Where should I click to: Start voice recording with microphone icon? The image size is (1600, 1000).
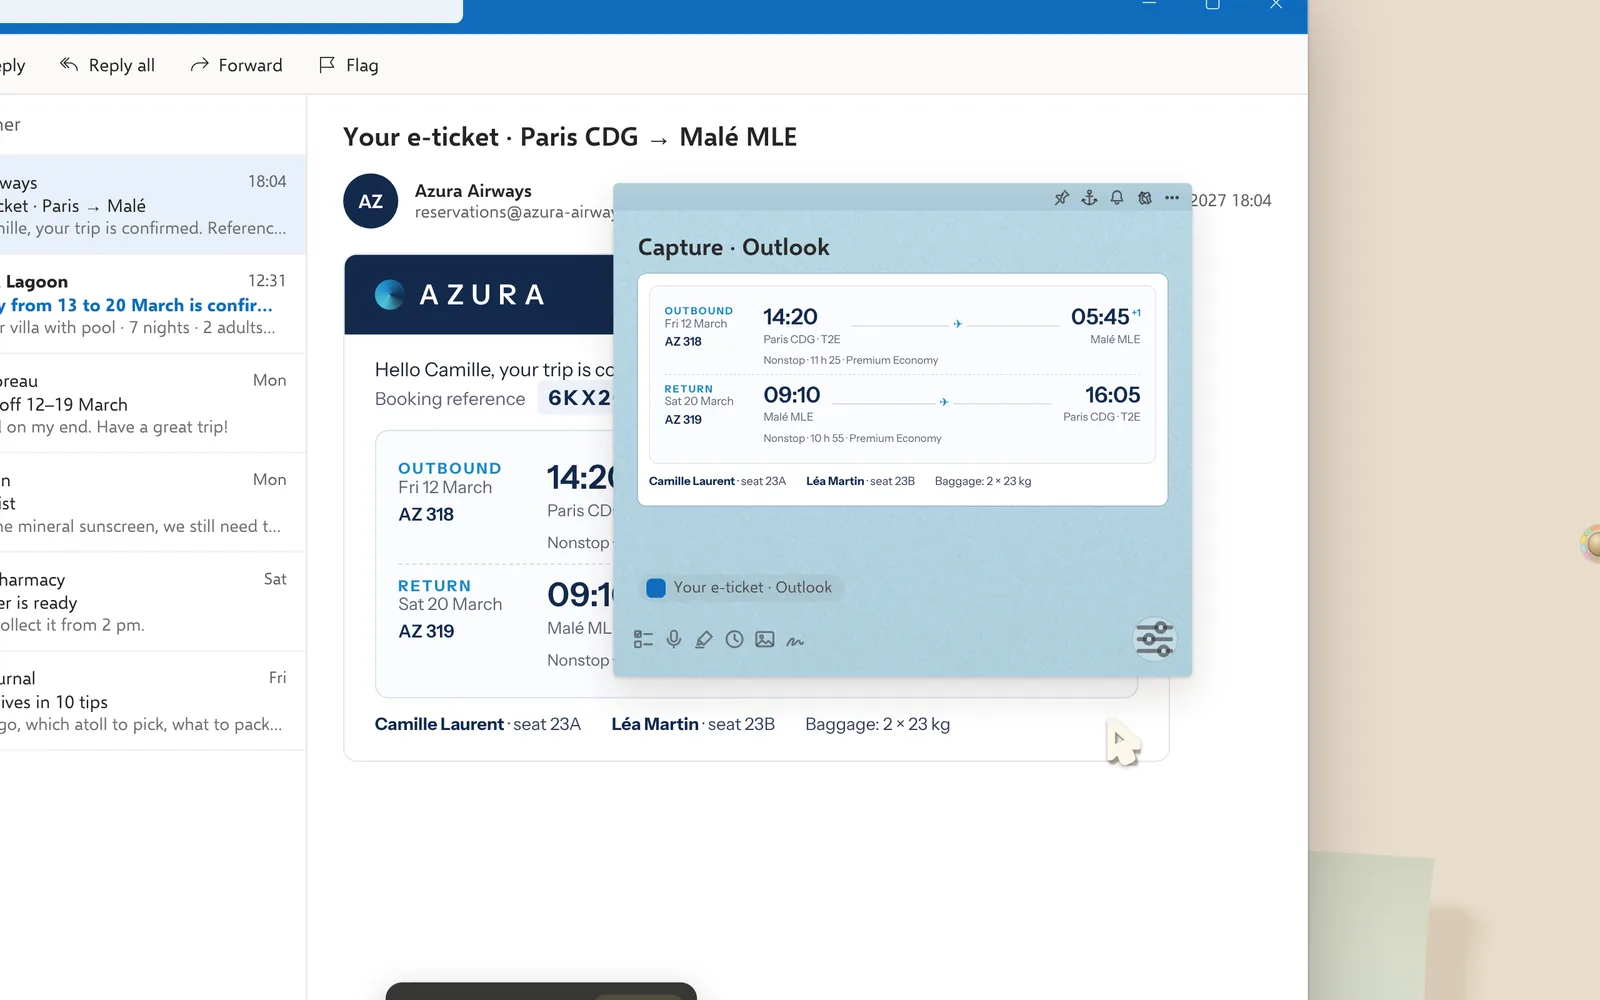pyautogui.click(x=674, y=640)
